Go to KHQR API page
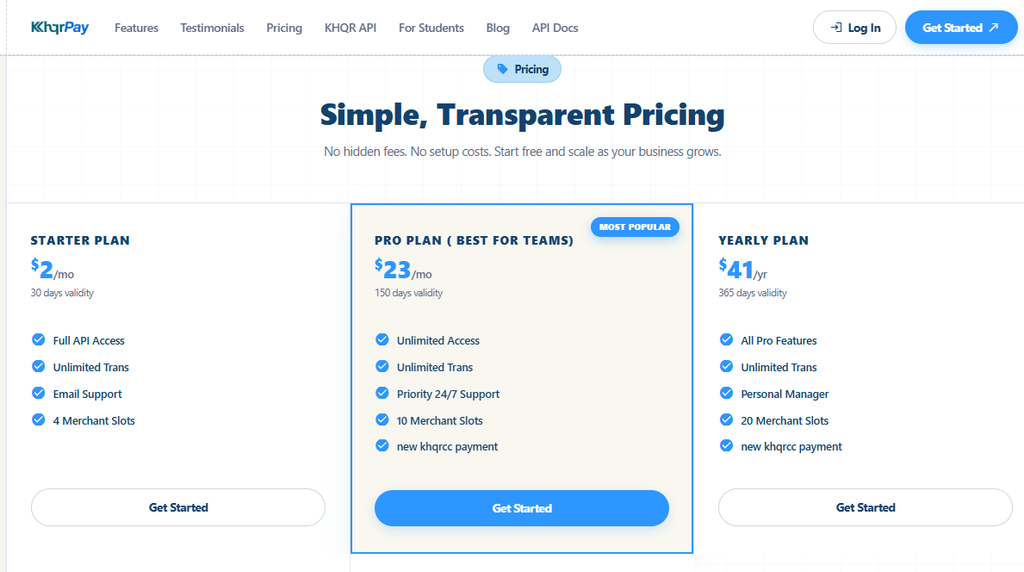 click(x=351, y=28)
